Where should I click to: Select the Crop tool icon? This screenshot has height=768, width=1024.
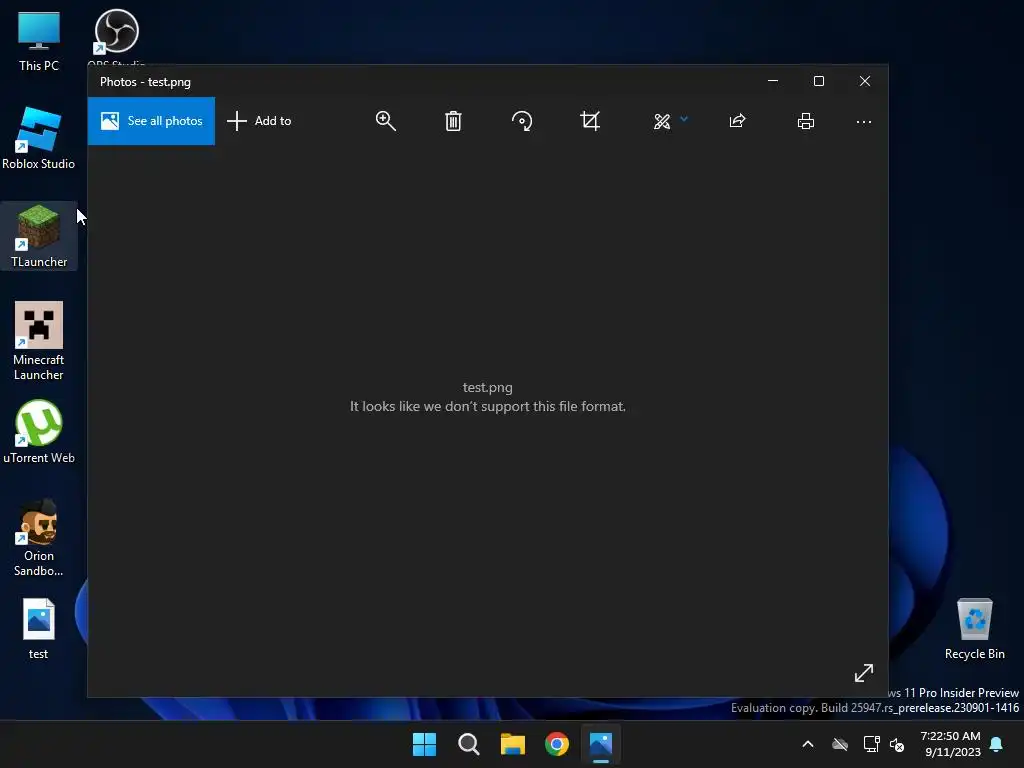click(590, 121)
